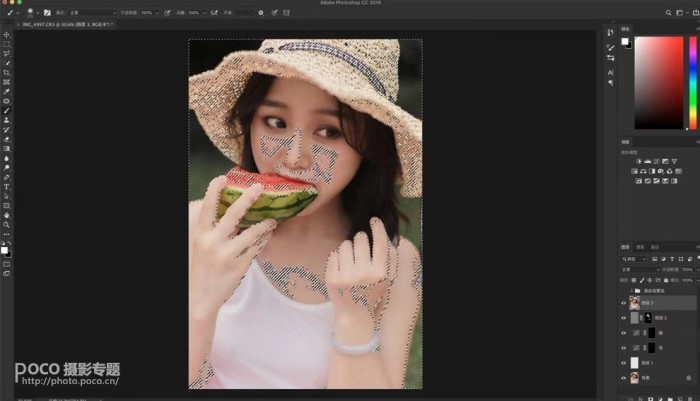Hide the first curves adjustment layer
The image size is (700, 401).
pyautogui.click(x=624, y=333)
